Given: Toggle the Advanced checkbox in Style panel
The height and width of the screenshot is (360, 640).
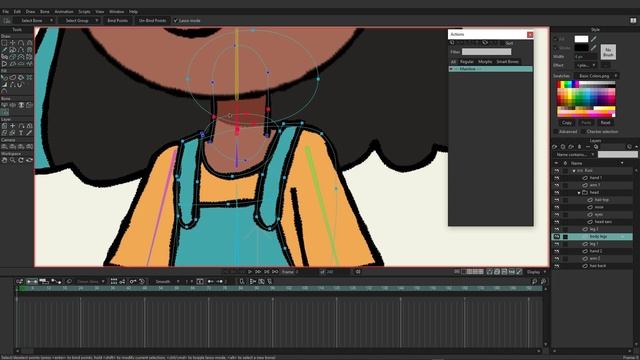Looking at the screenshot, I should coord(556,132).
